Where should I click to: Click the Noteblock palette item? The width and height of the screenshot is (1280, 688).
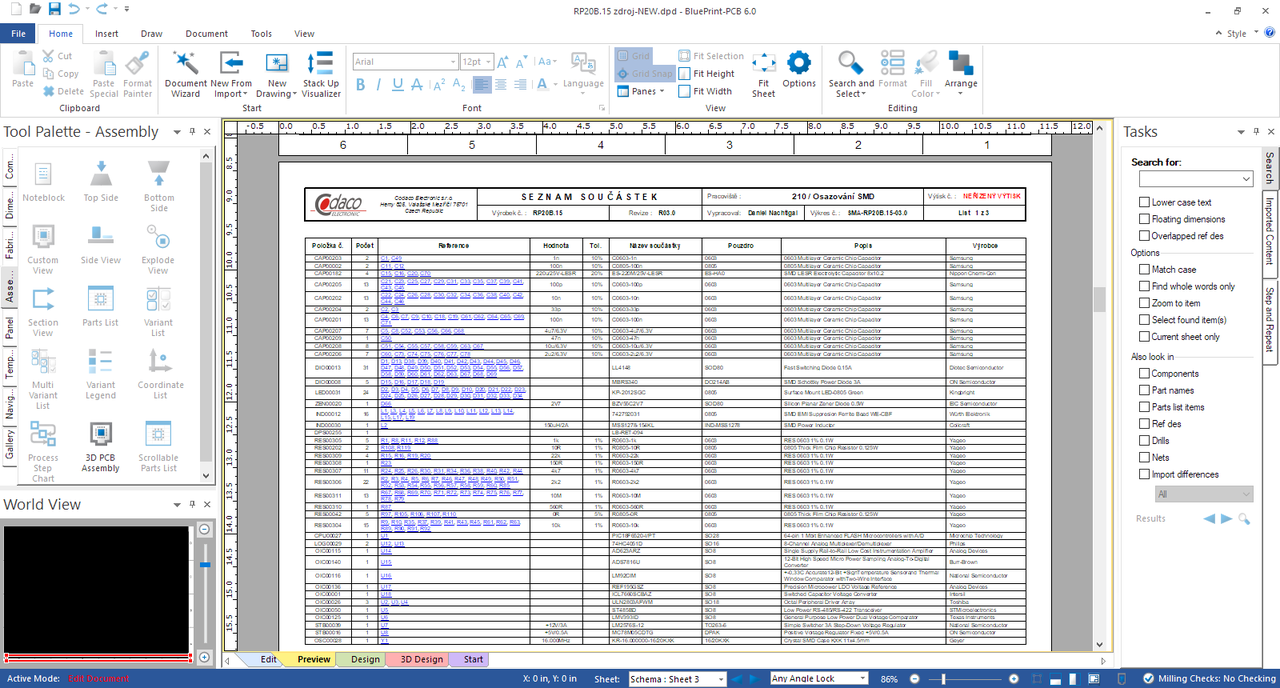pyautogui.click(x=43, y=181)
